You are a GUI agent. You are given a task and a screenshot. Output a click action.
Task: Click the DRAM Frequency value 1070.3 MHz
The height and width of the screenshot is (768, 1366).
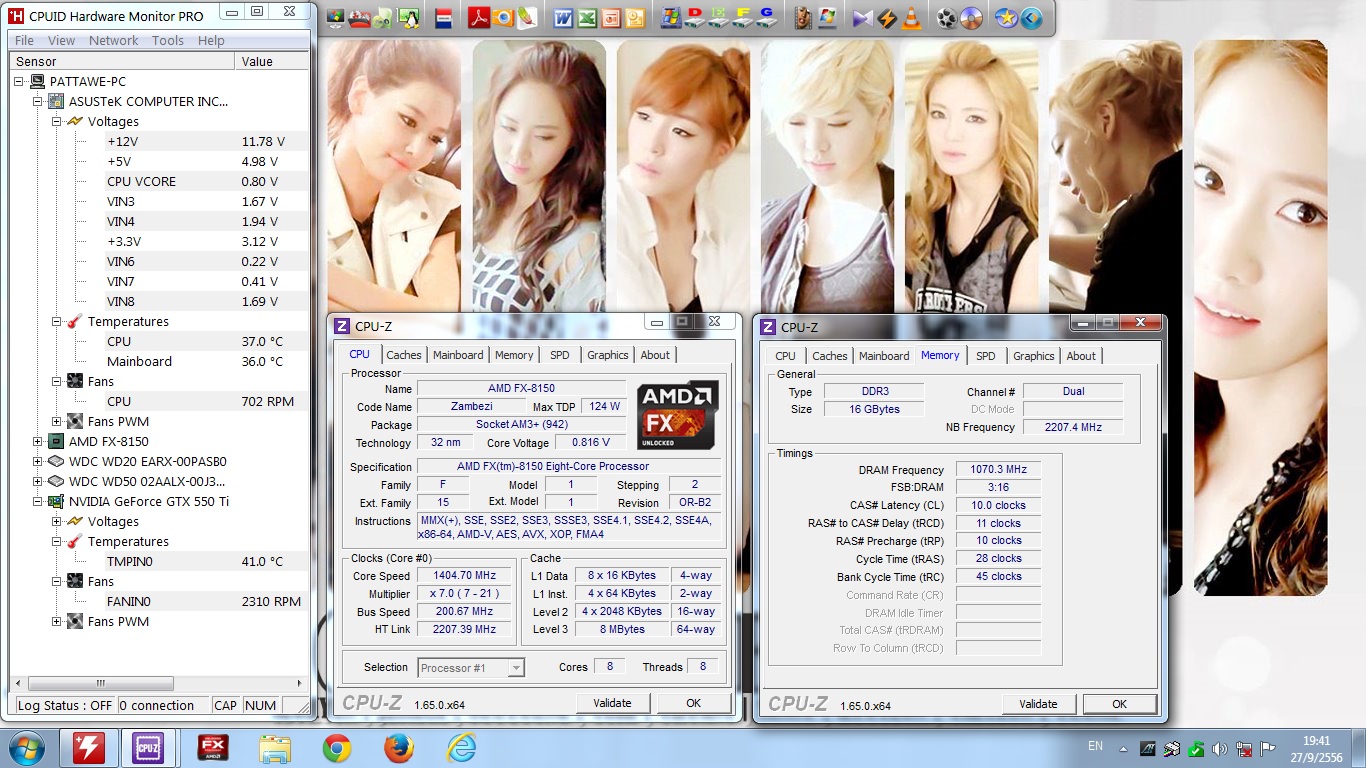pos(998,469)
